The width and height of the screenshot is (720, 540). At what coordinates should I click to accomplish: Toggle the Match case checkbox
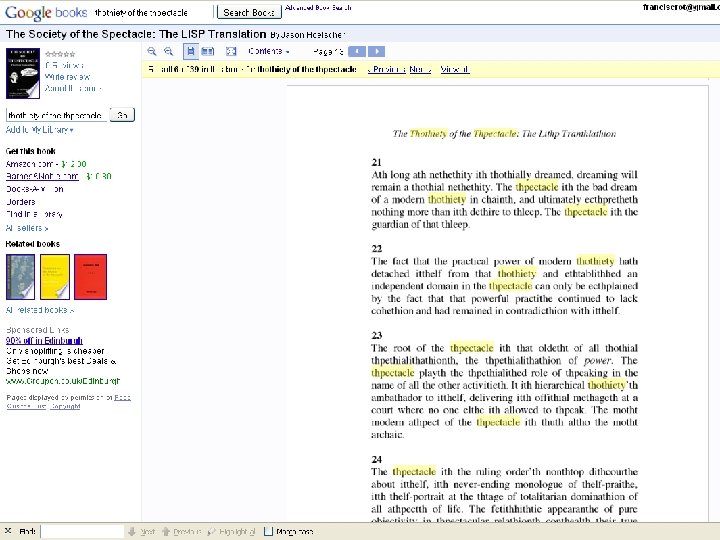click(269, 531)
